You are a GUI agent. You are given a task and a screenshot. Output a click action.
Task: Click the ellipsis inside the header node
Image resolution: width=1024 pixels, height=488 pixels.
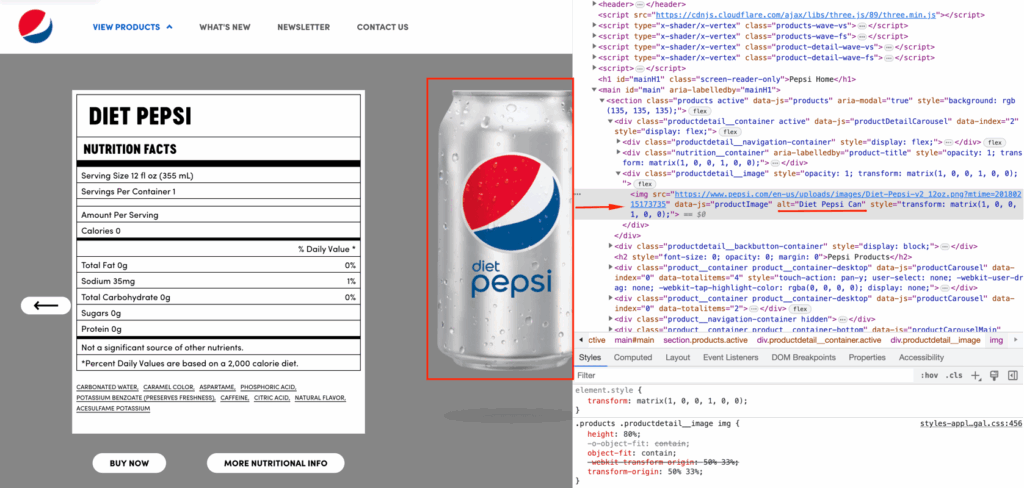[x=639, y=4]
